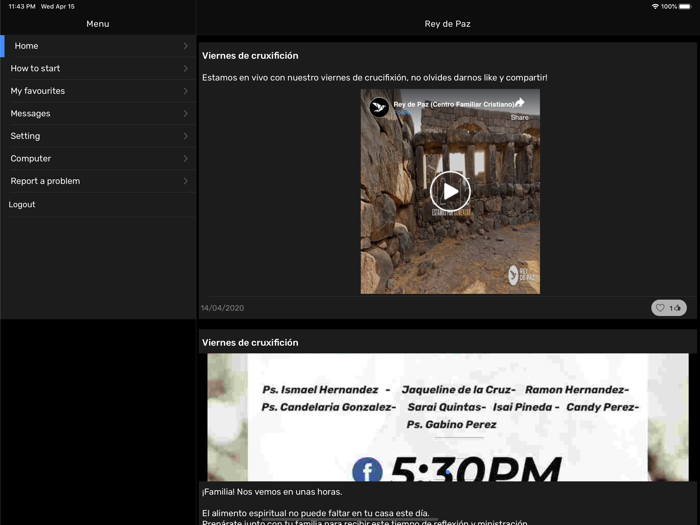Open the 5:30PM event banner image
The height and width of the screenshot is (525, 700).
(x=447, y=417)
